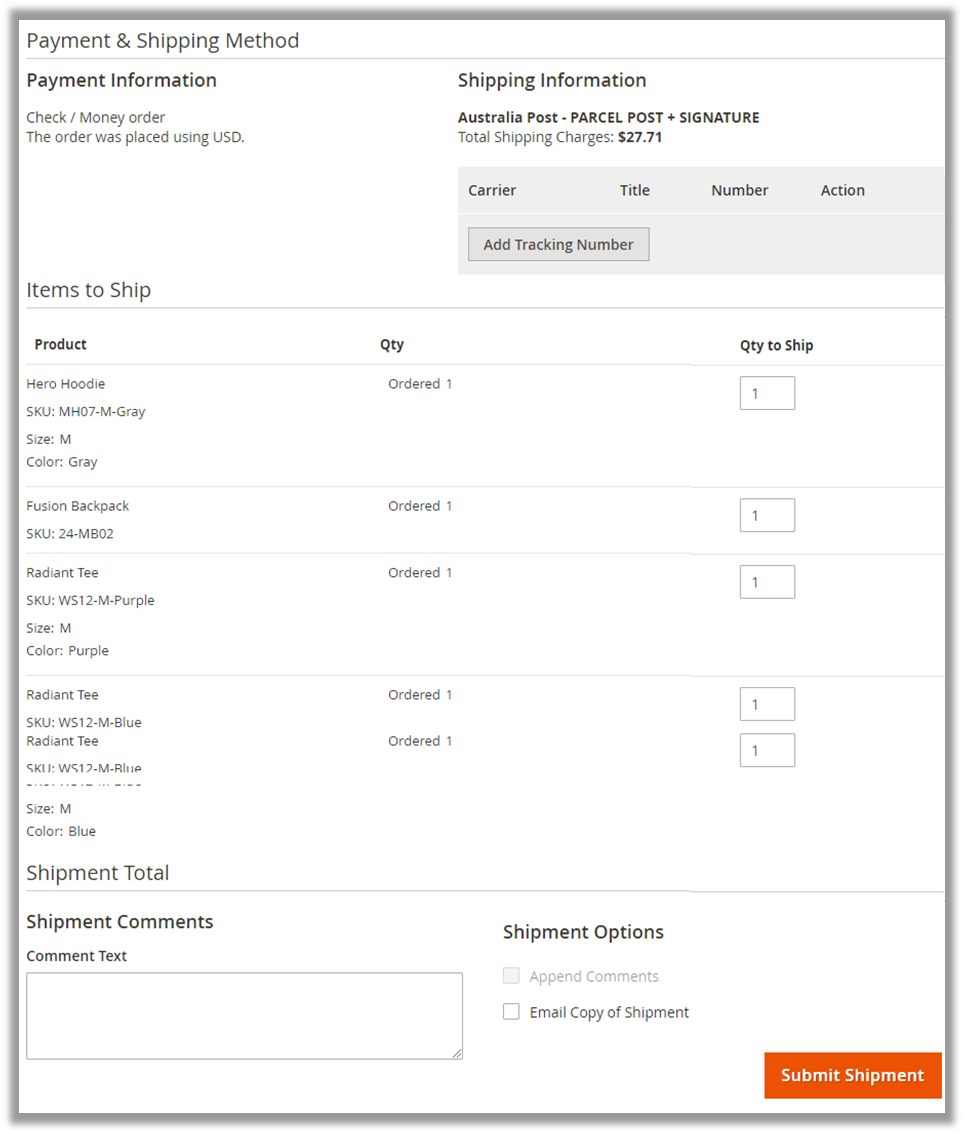
Task: Click the Product column header
Action: [60, 344]
